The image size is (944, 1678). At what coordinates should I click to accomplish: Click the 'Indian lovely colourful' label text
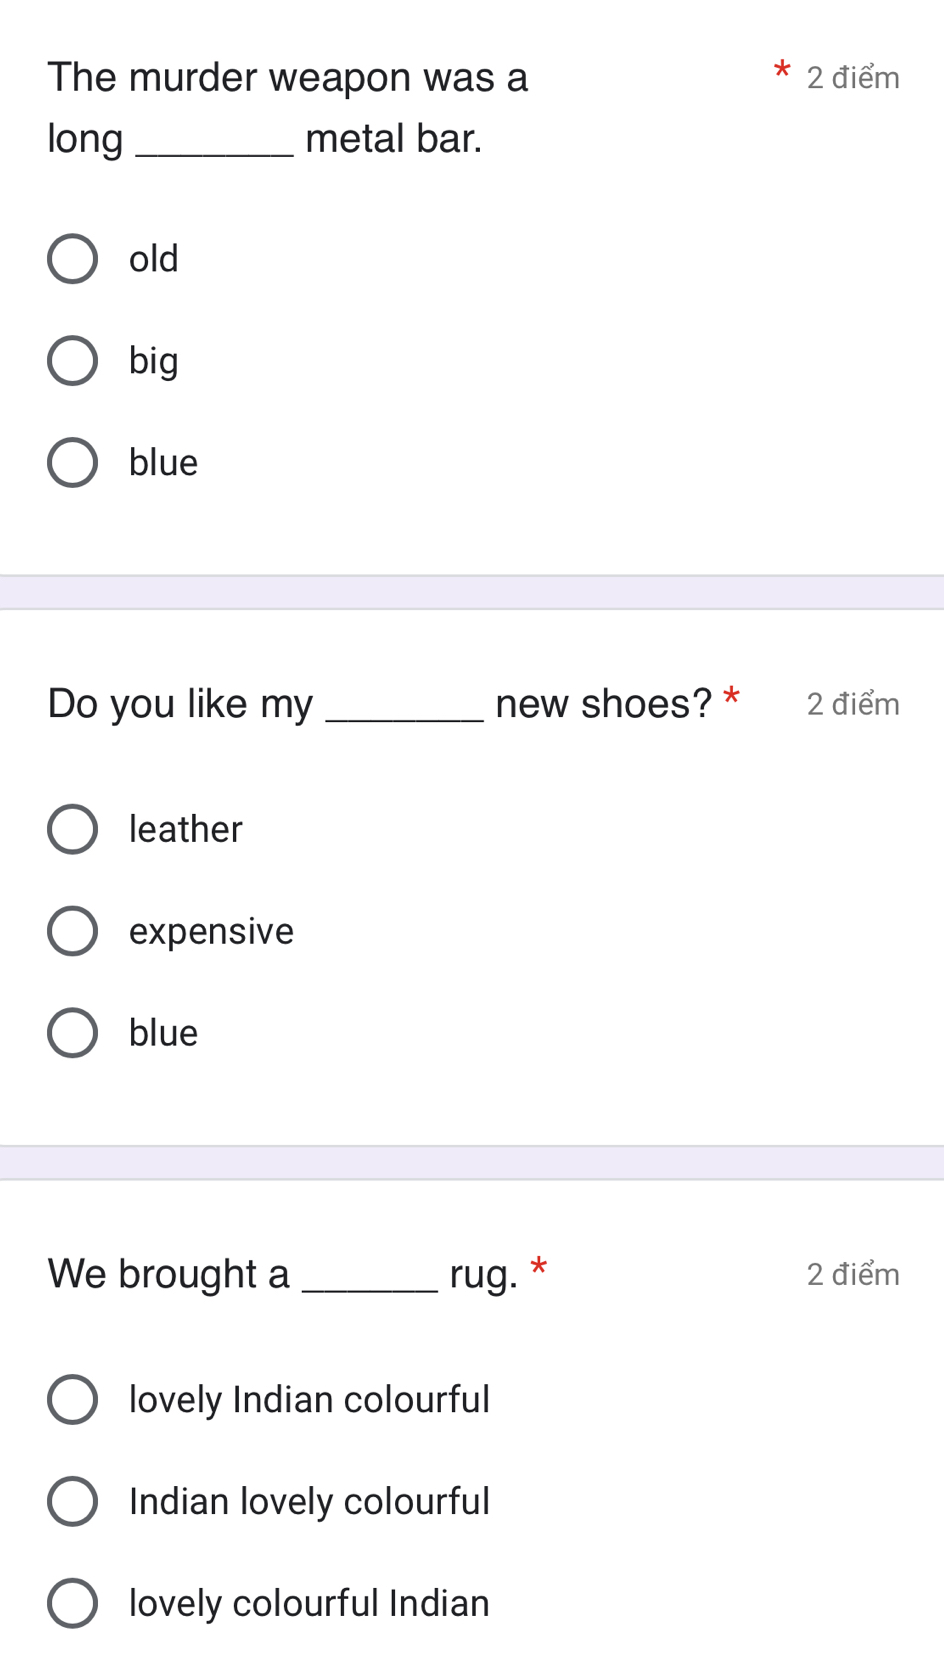[309, 1502]
